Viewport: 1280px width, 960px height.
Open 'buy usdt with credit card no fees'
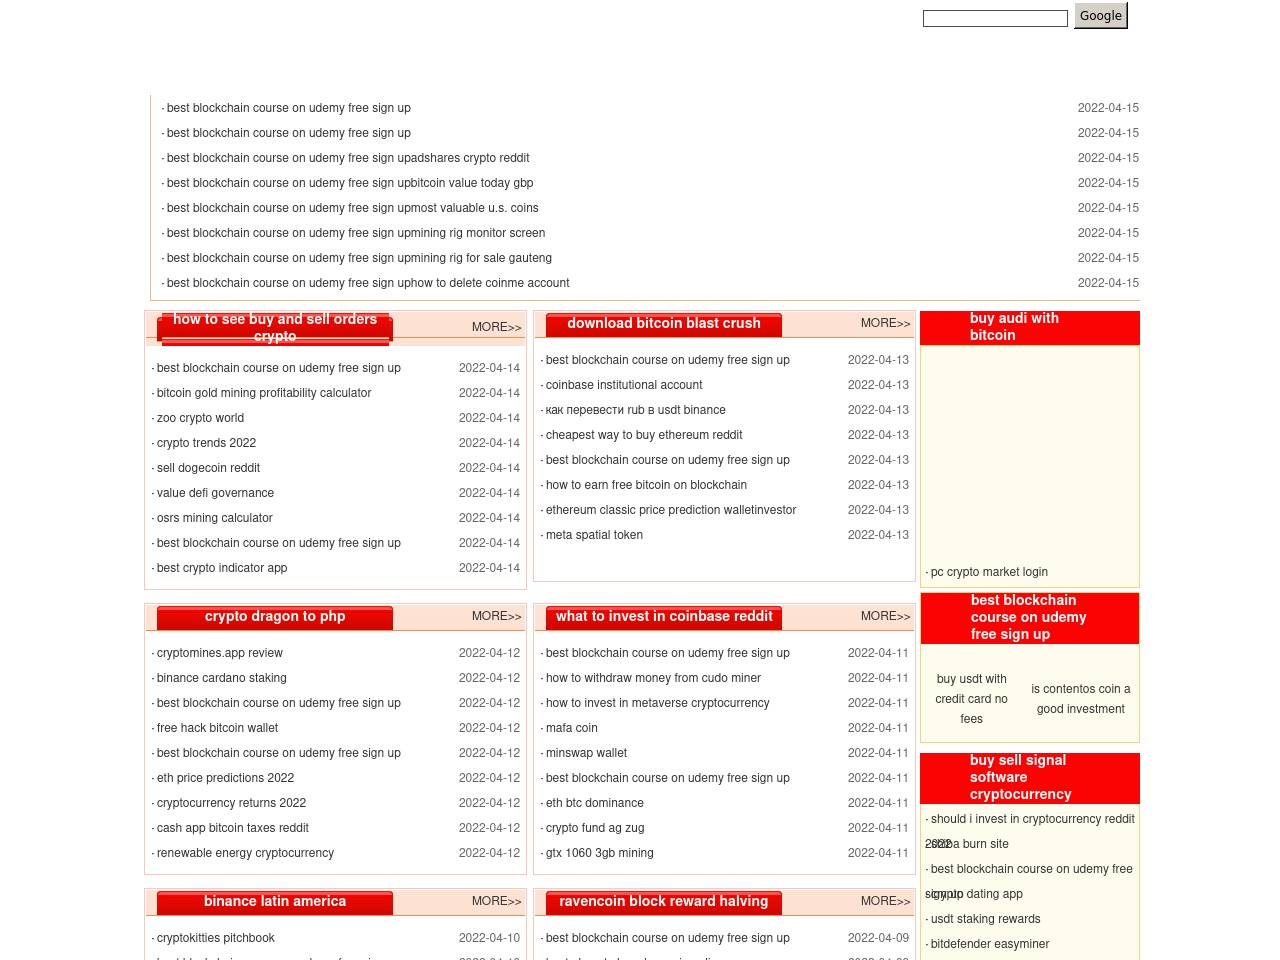[x=972, y=699]
